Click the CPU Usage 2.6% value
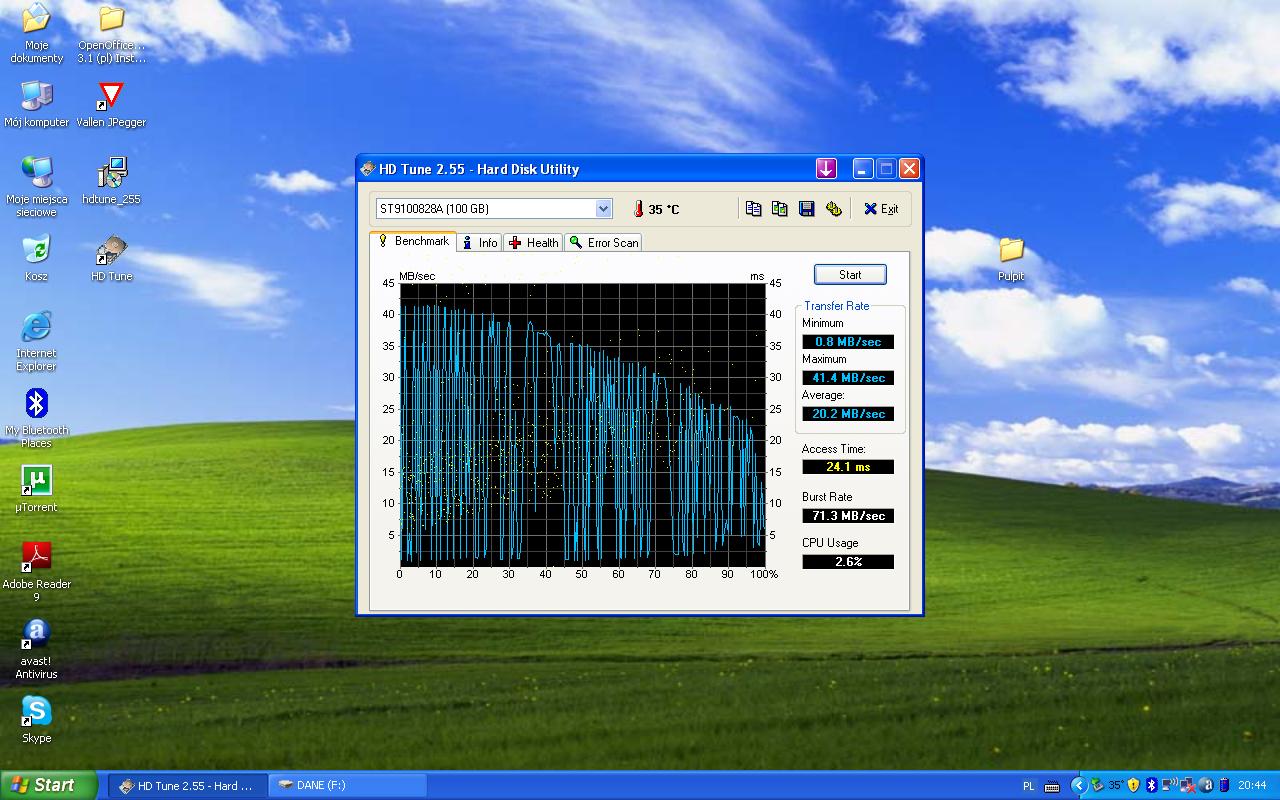This screenshot has height=800, width=1280. [x=848, y=562]
